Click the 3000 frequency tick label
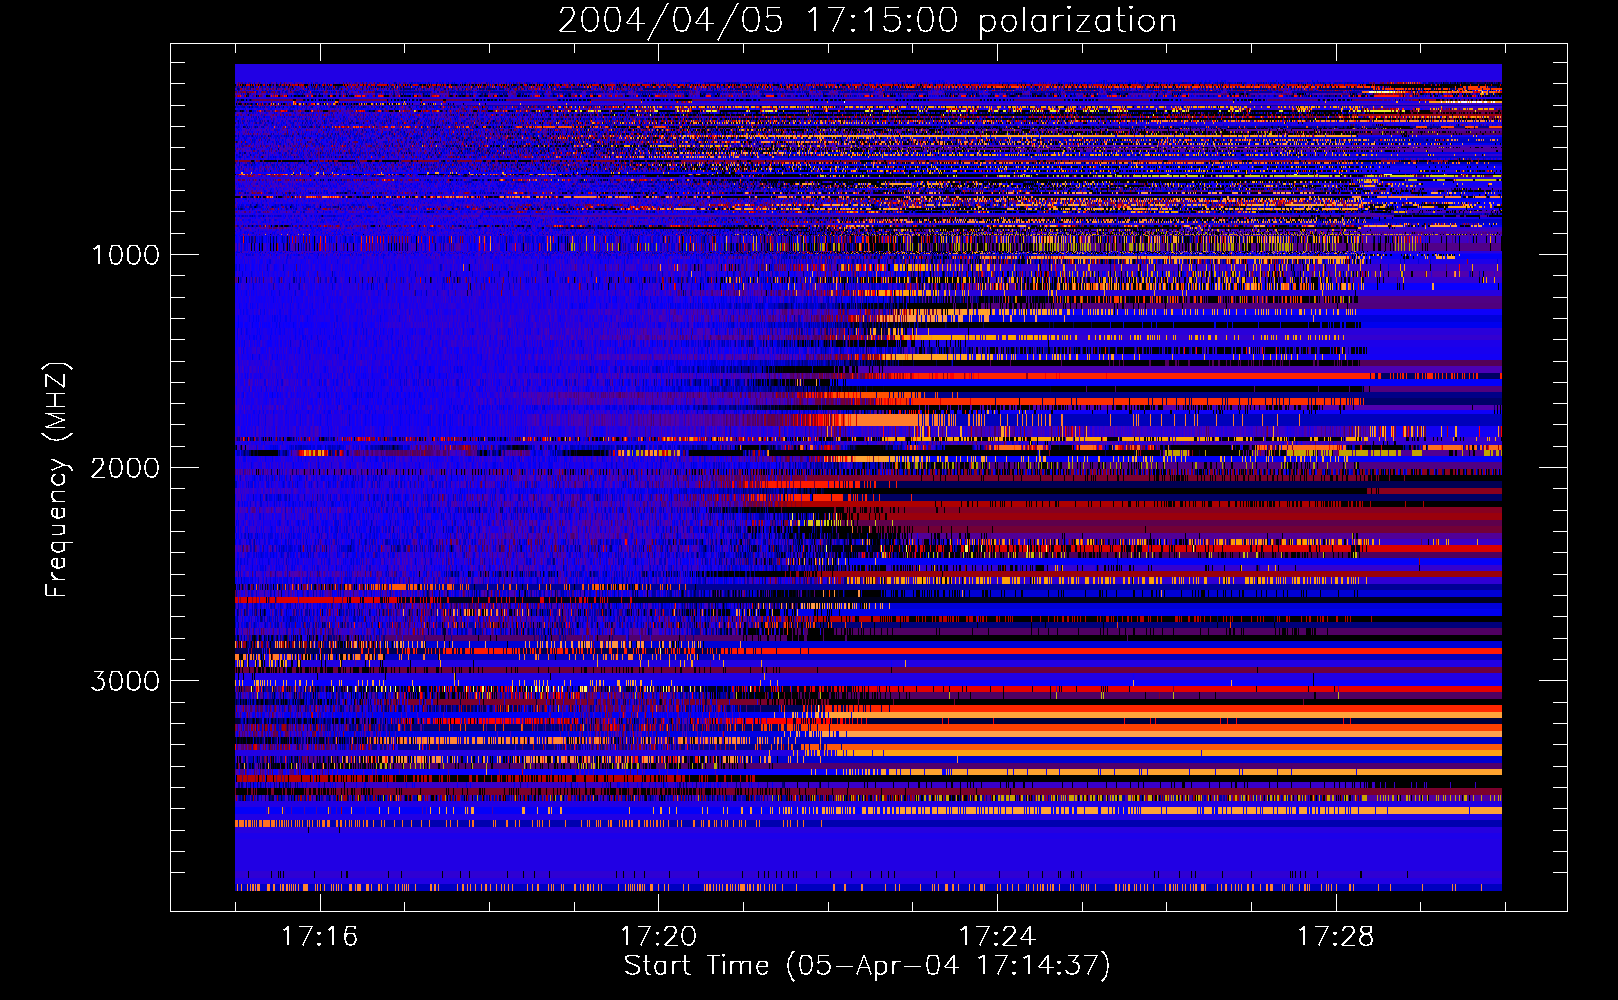The image size is (1618, 1000). [x=125, y=681]
